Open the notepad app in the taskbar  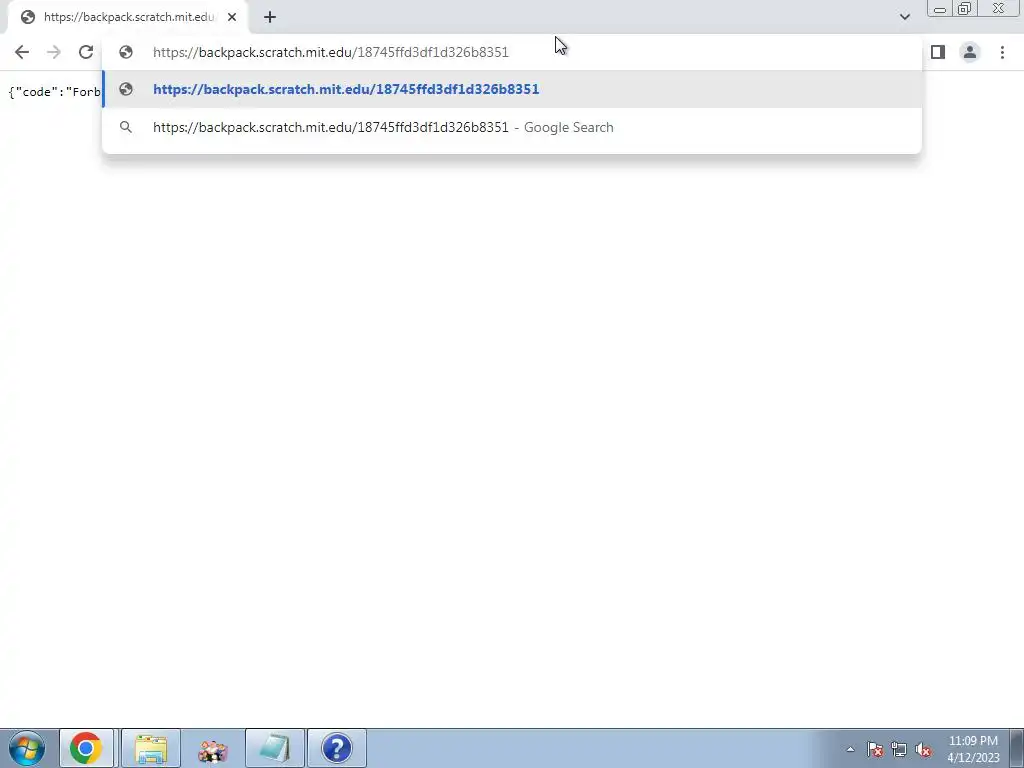pyautogui.click(x=275, y=748)
